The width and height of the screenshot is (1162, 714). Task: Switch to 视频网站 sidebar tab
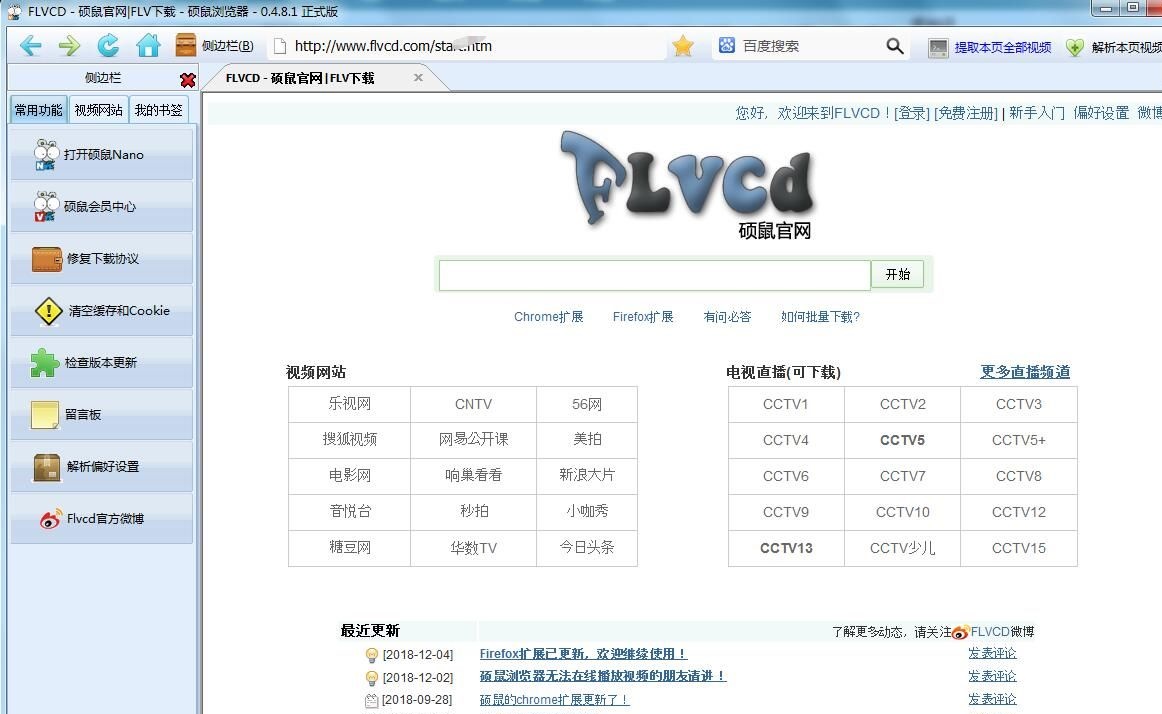click(x=99, y=110)
